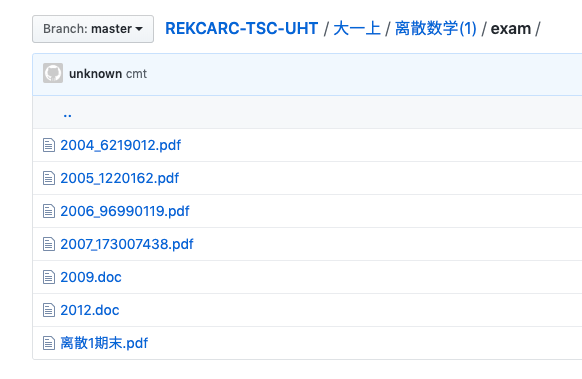Open file 2009.doc
This screenshot has width=582, height=379.
[x=91, y=277]
